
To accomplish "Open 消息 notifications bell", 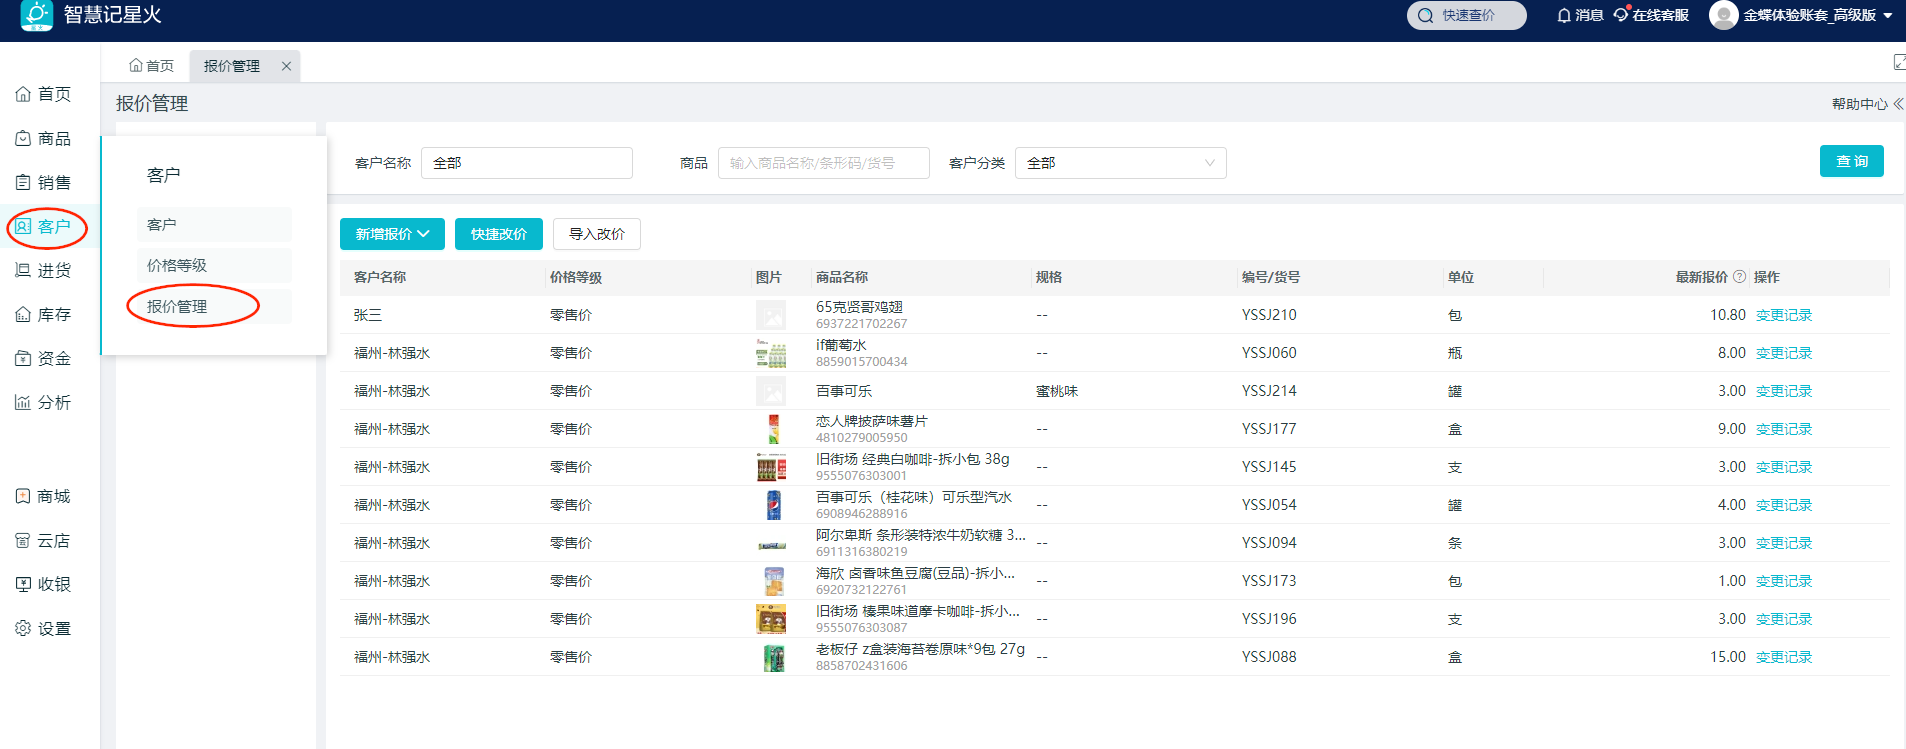I will pyautogui.click(x=1580, y=15).
